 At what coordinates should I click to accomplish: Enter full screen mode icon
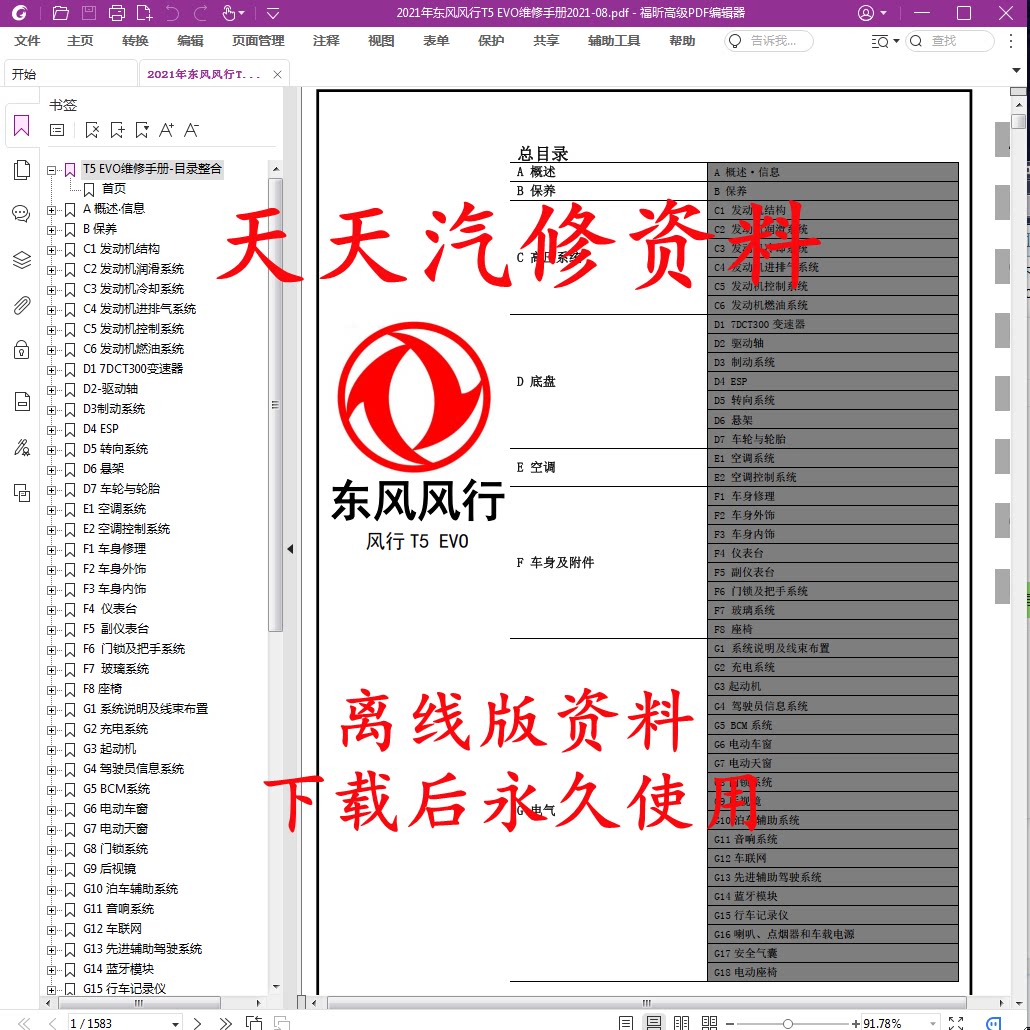coord(956,1023)
